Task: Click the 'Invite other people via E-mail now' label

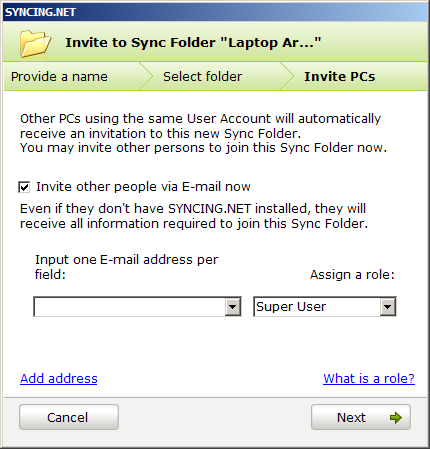Action: (143, 187)
